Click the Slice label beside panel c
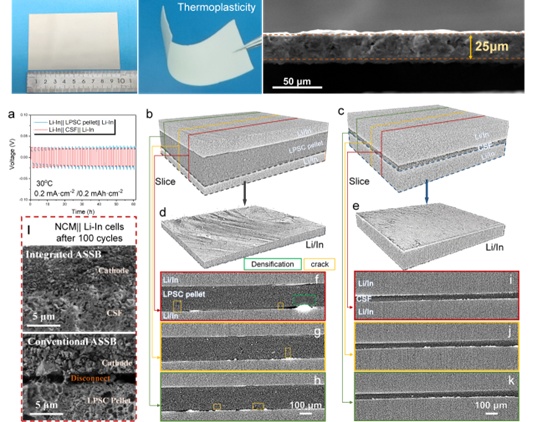 359,182
